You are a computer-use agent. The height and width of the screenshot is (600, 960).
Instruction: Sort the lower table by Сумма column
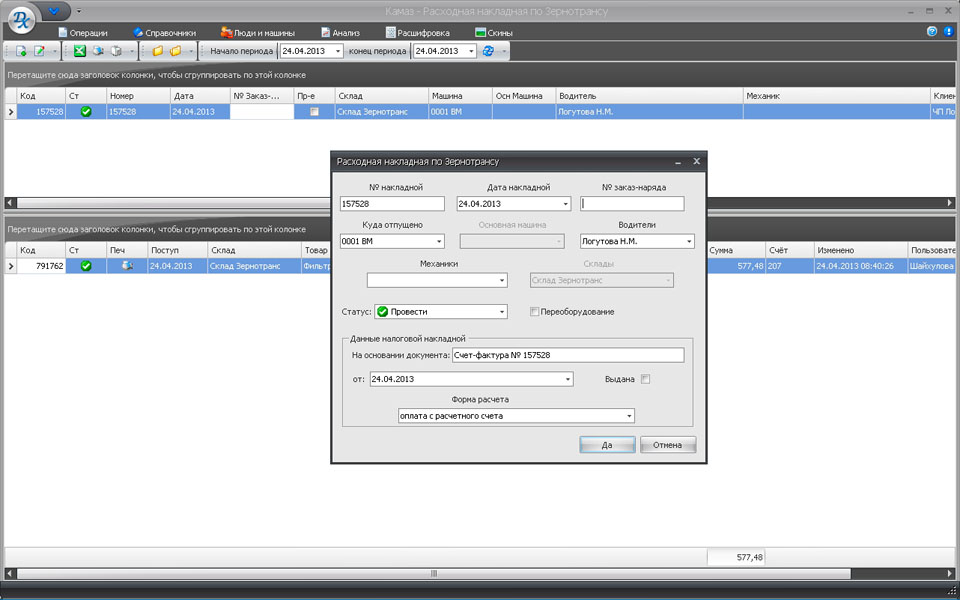click(736, 250)
